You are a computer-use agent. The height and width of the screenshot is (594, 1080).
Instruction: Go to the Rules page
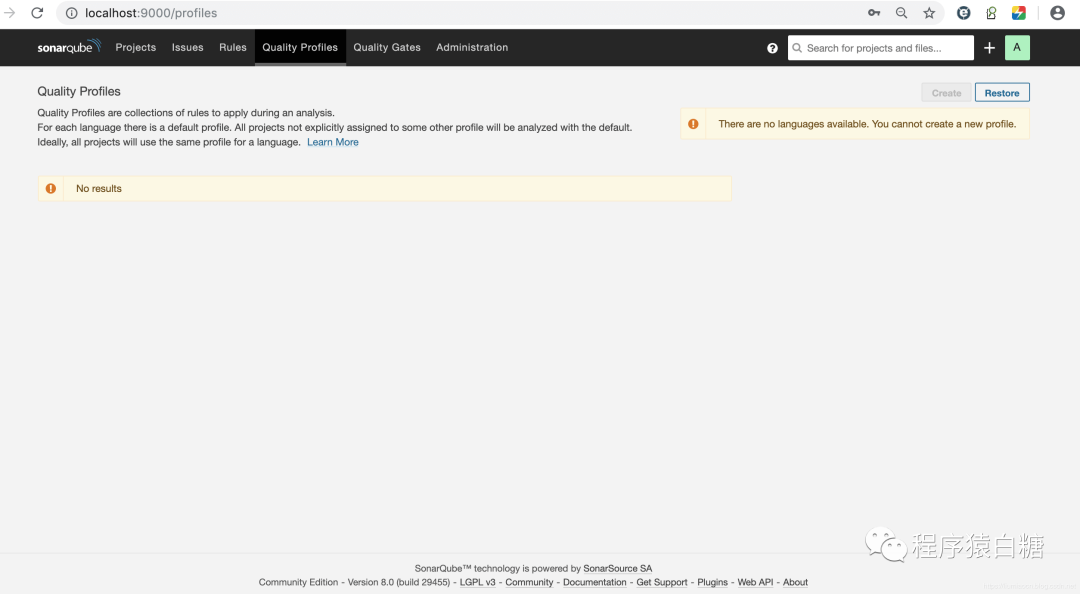coord(233,47)
